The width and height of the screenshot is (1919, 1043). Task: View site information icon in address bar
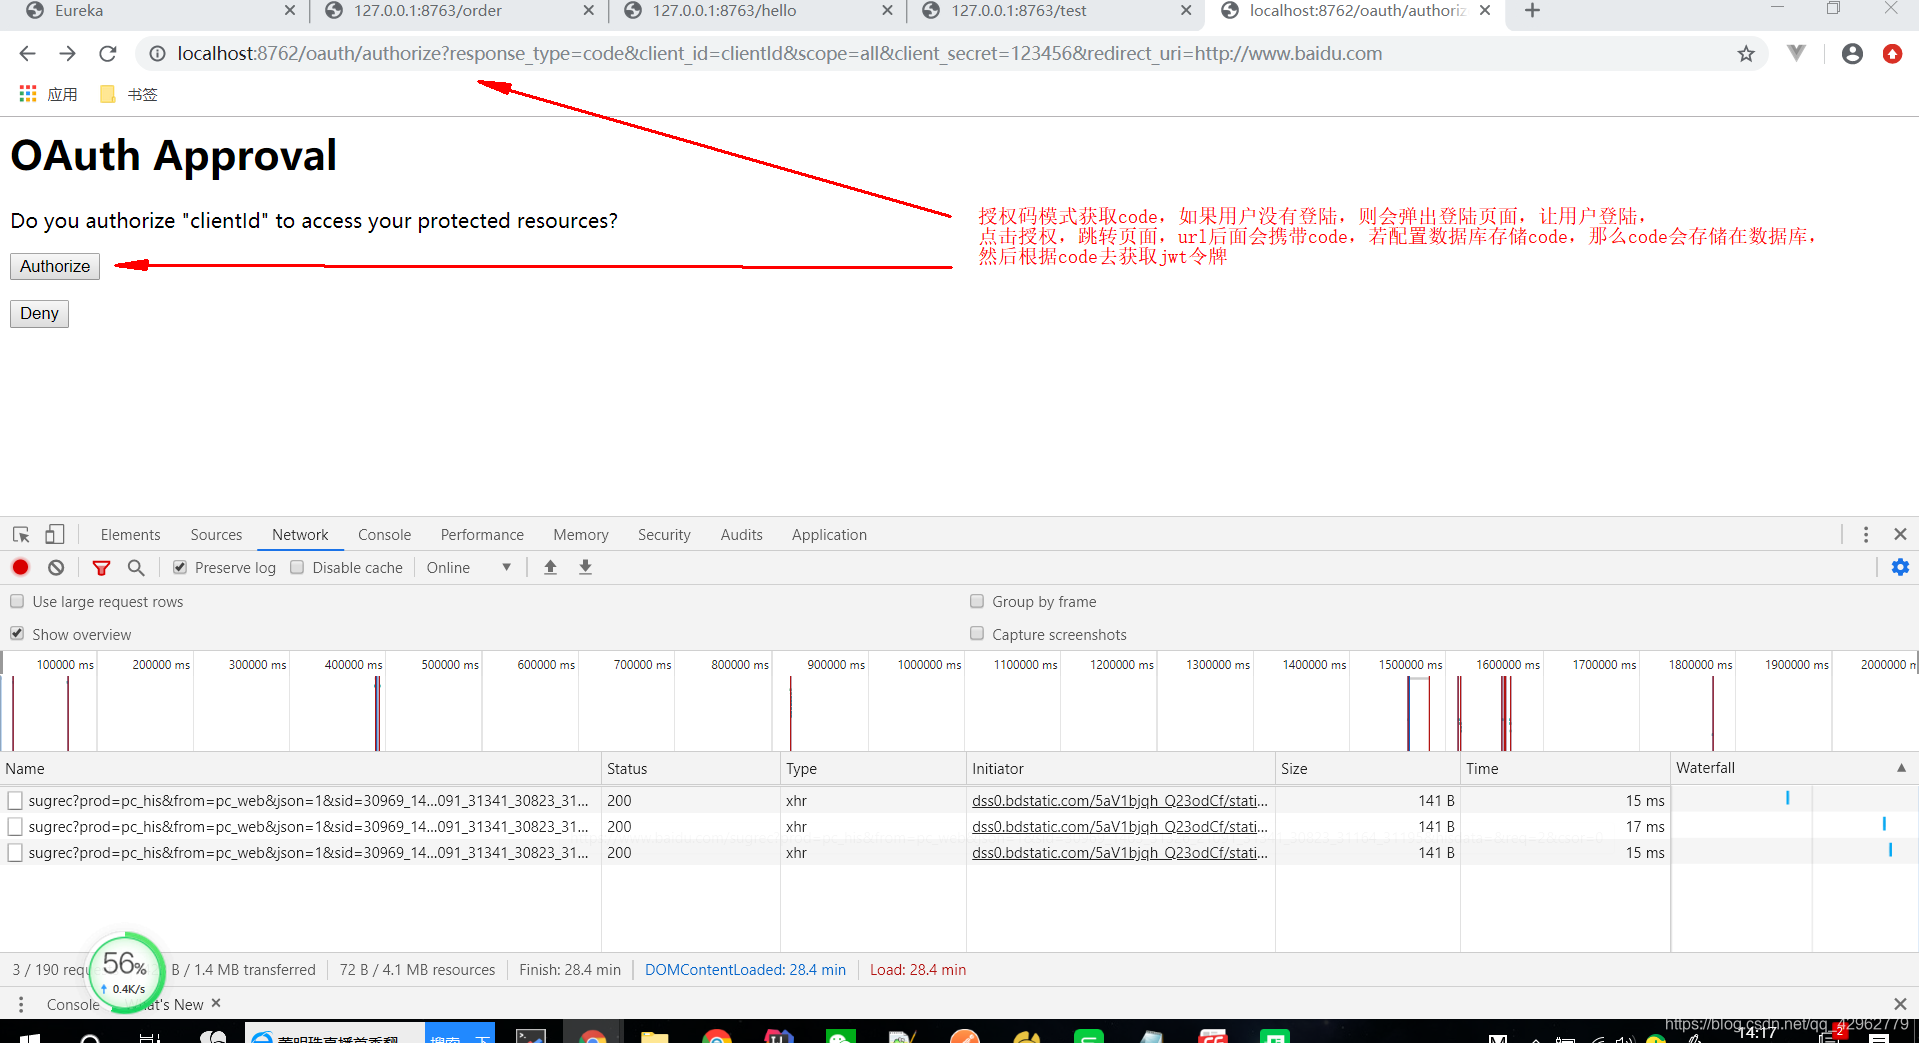click(x=157, y=54)
